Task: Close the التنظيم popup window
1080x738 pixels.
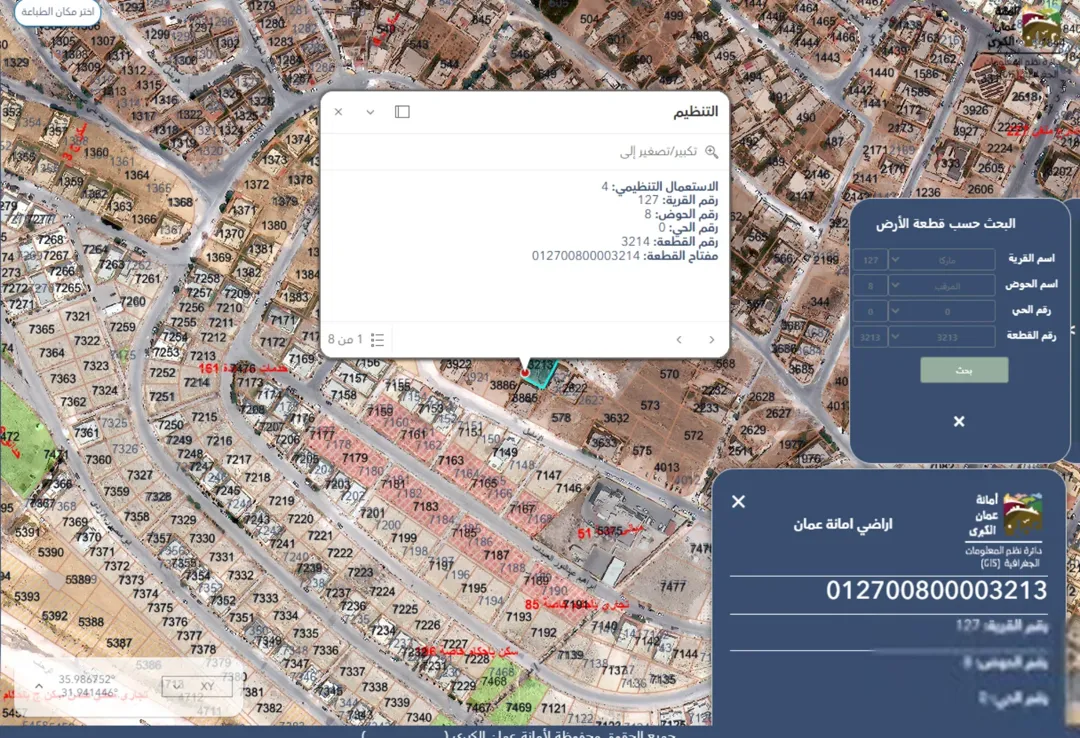Action: [x=338, y=112]
